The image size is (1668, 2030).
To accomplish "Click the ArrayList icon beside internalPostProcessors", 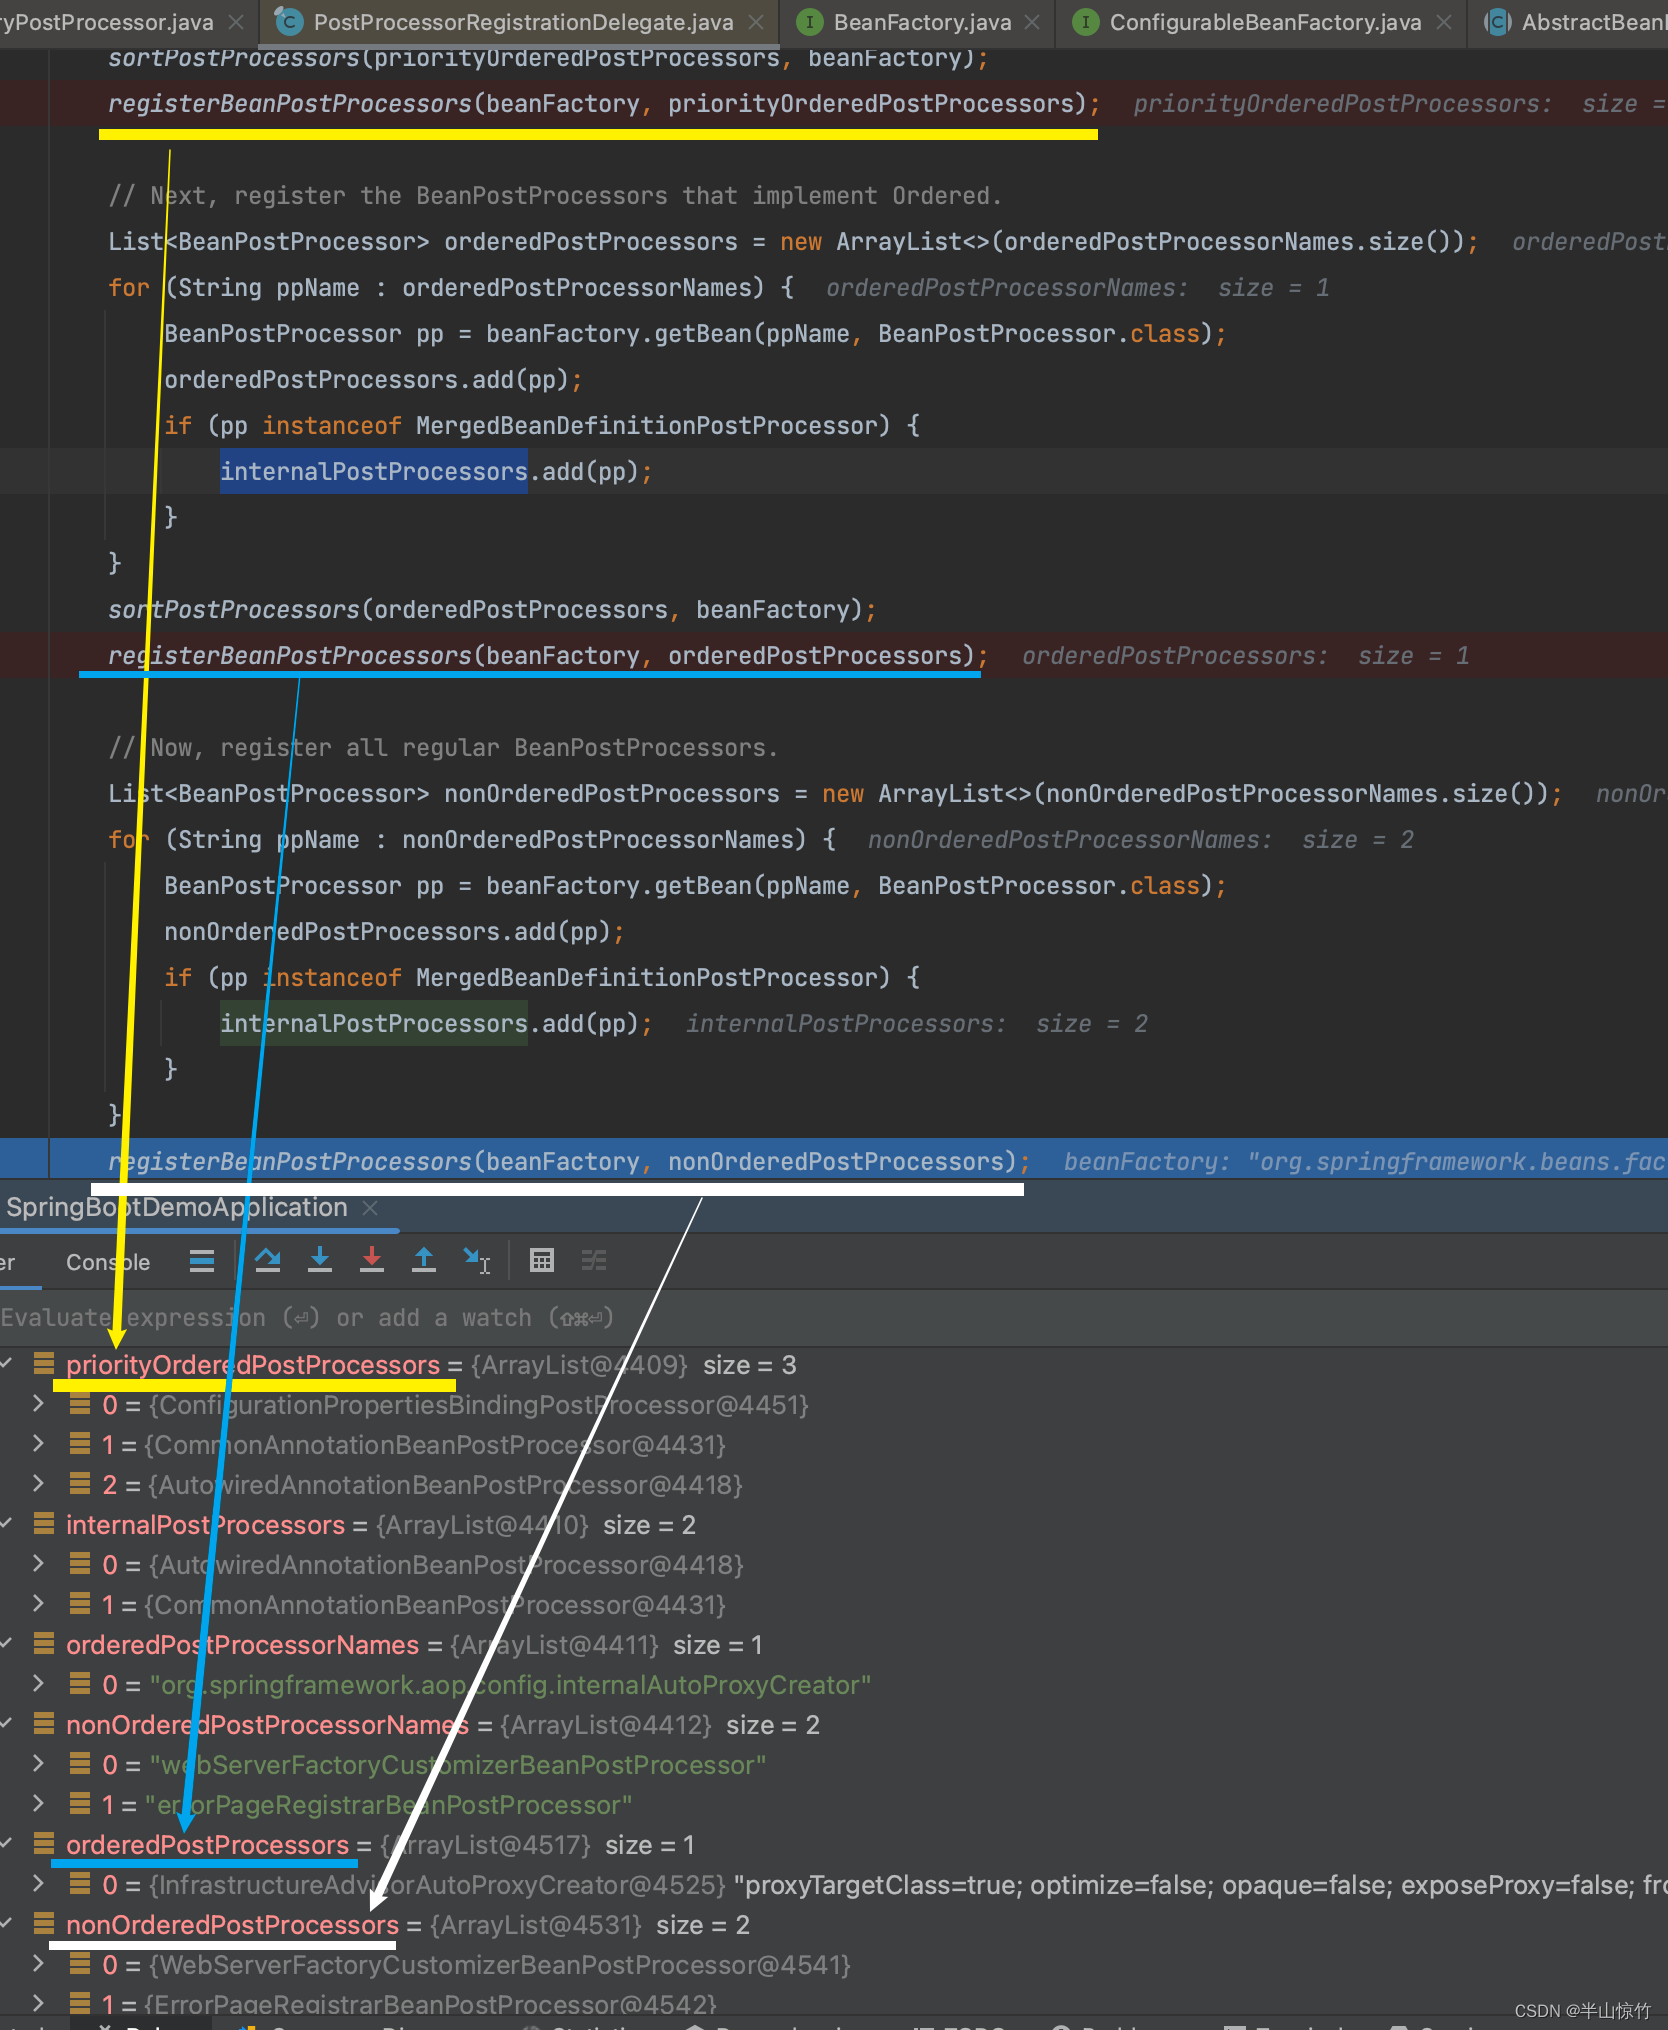I will click(44, 1523).
